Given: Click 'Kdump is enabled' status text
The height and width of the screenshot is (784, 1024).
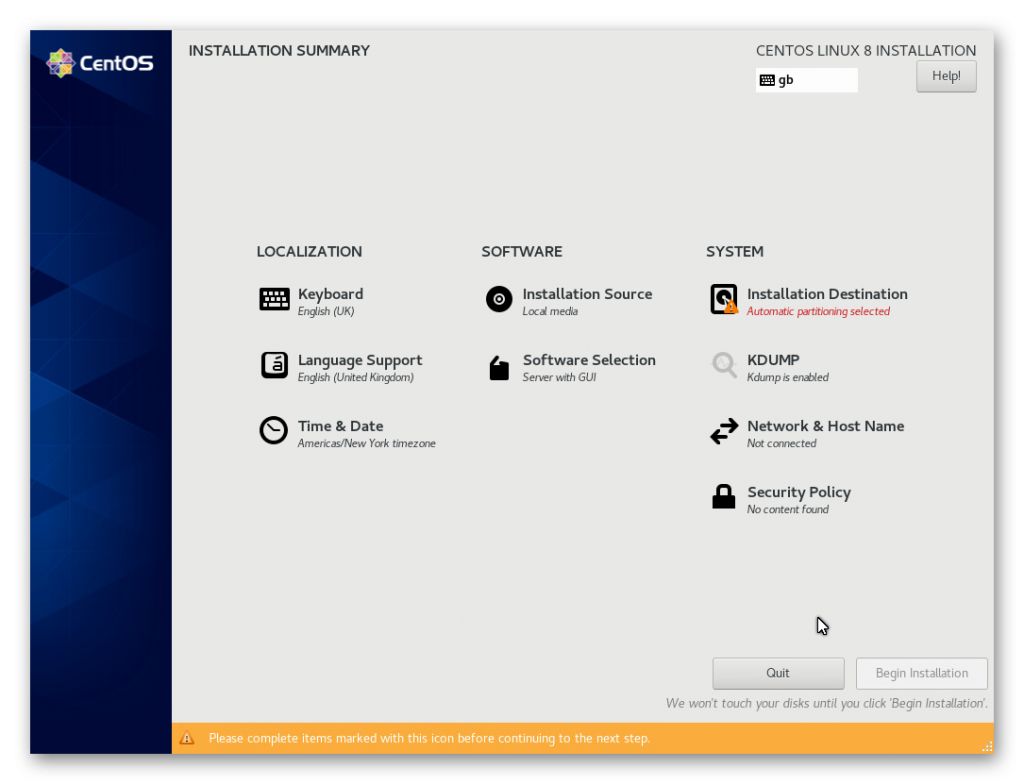Looking at the screenshot, I should tap(788, 378).
